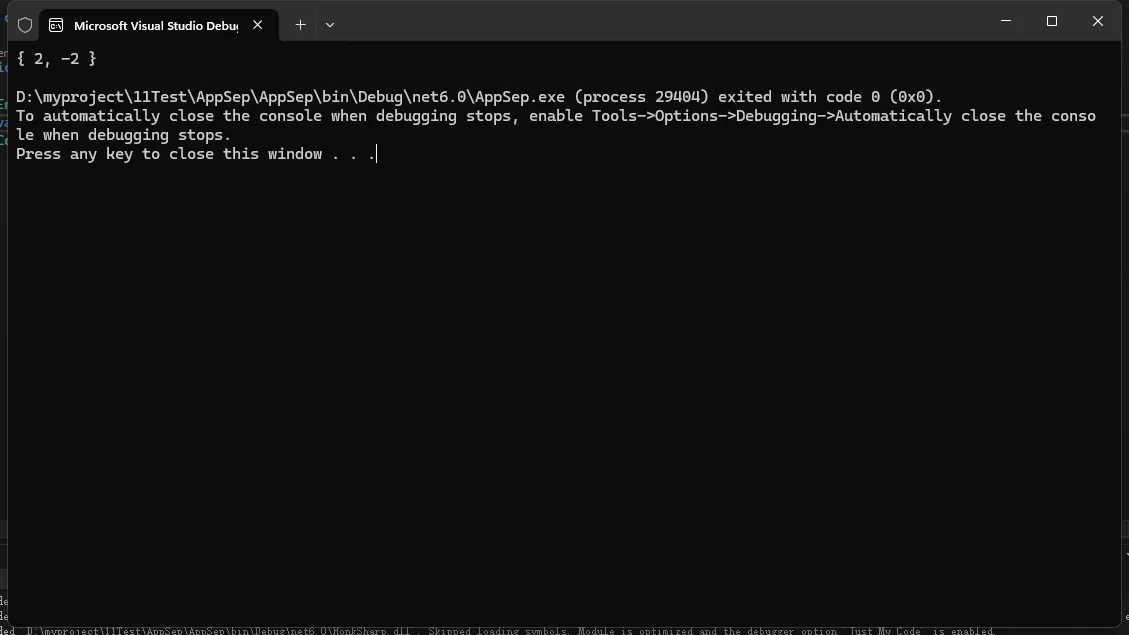Click the terminal icon on the console tab
1129x635 pixels.
click(56, 25)
